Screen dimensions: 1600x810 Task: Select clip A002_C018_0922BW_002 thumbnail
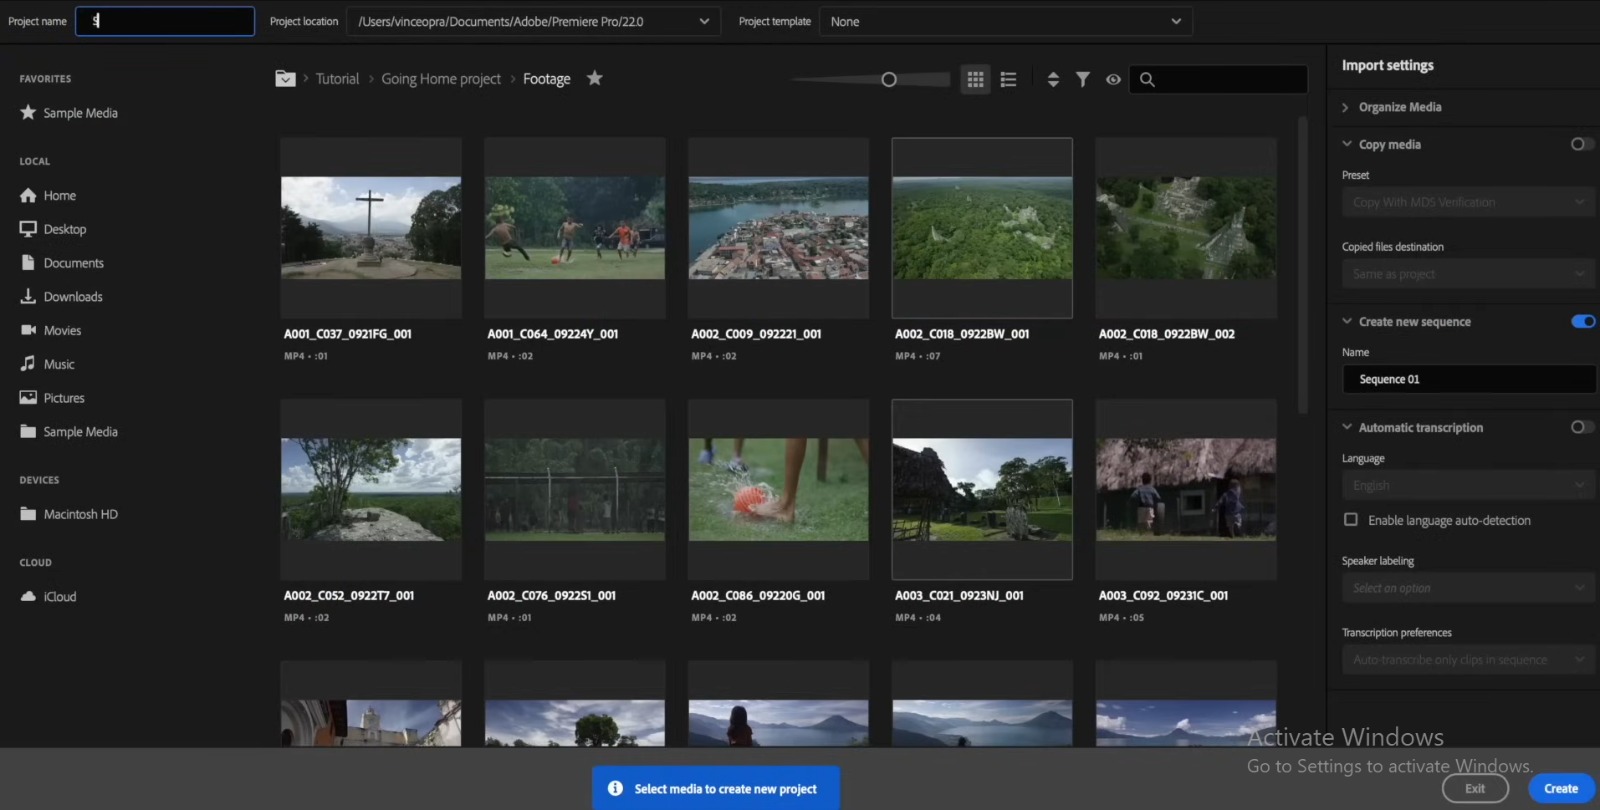[x=1186, y=228]
